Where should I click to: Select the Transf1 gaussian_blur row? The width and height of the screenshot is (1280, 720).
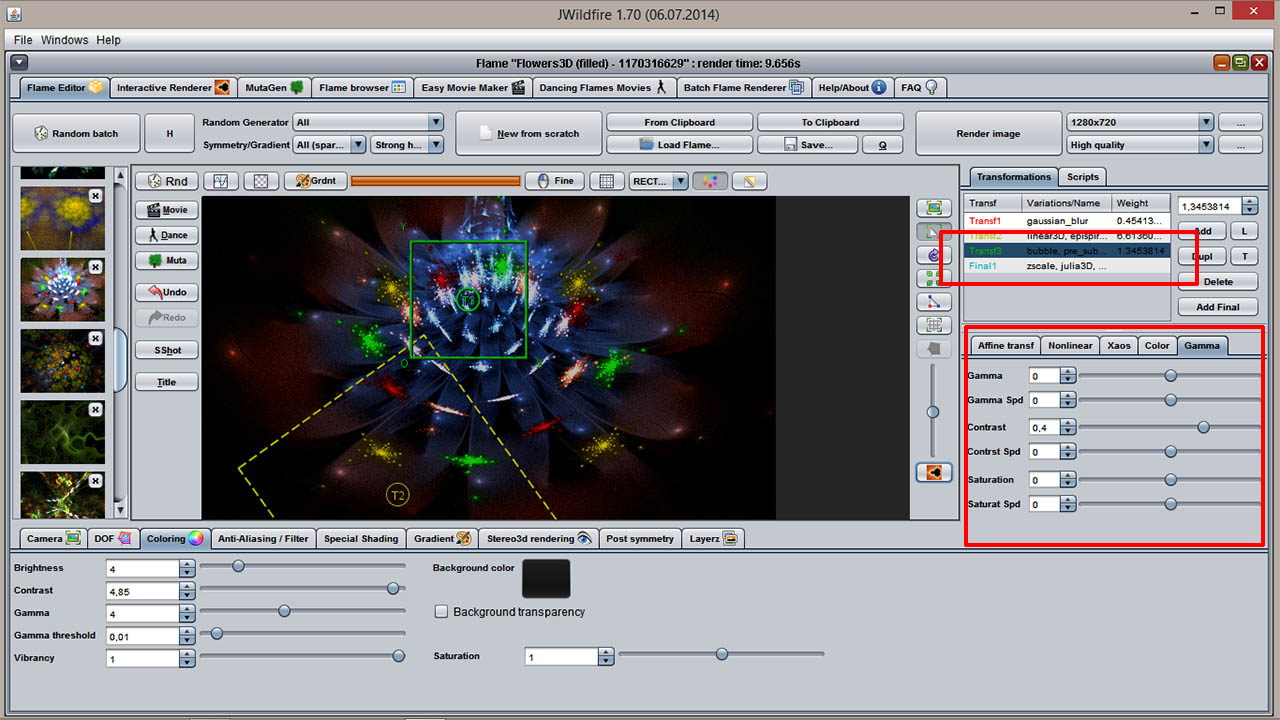click(1067, 220)
